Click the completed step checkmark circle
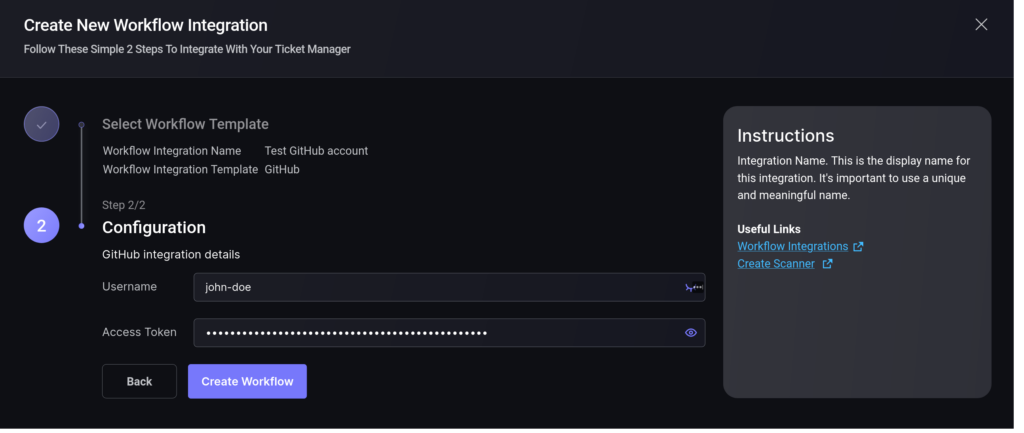 42,124
